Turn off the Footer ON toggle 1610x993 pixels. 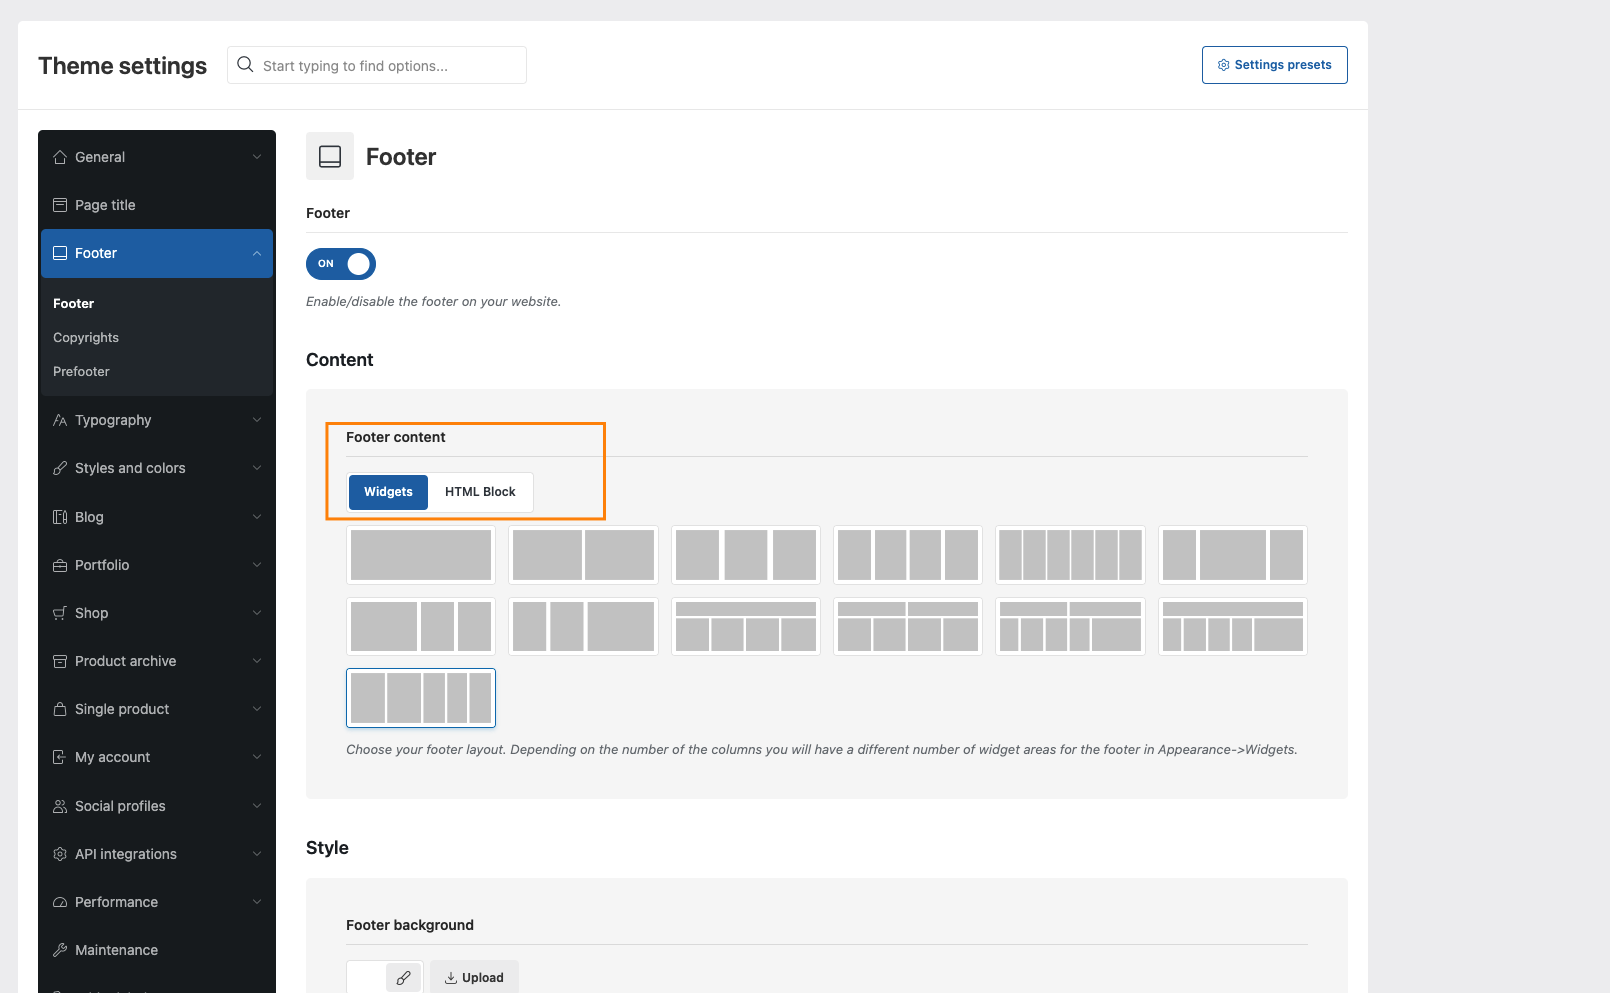[x=341, y=264]
